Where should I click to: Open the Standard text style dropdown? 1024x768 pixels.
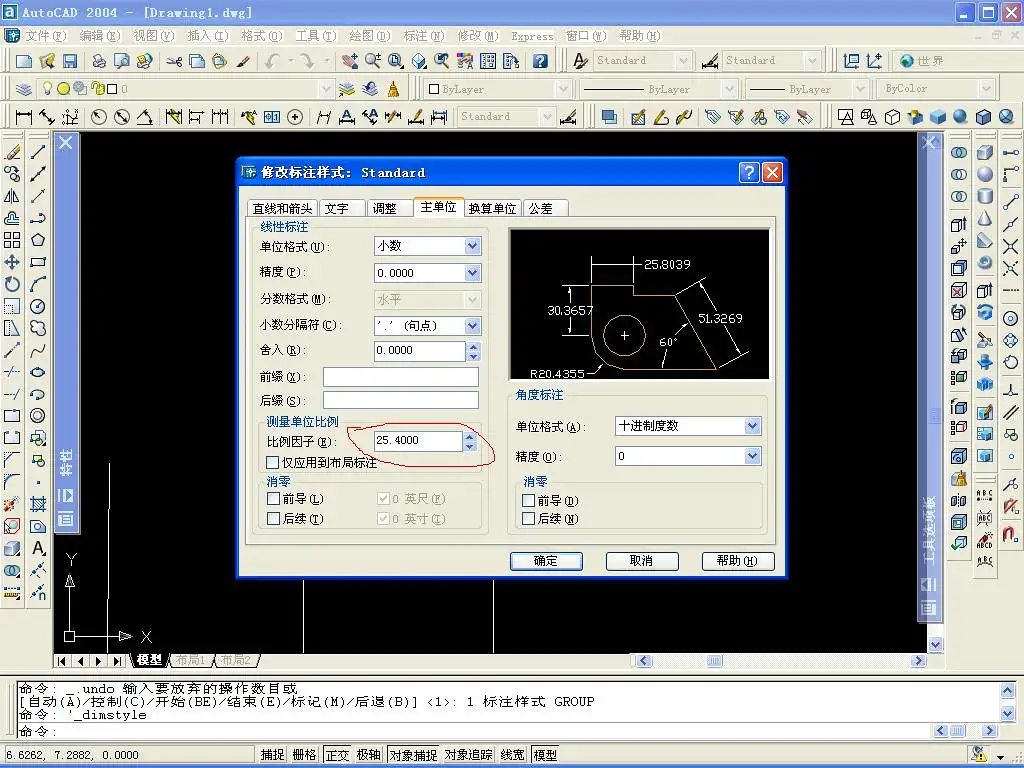[x=683, y=61]
